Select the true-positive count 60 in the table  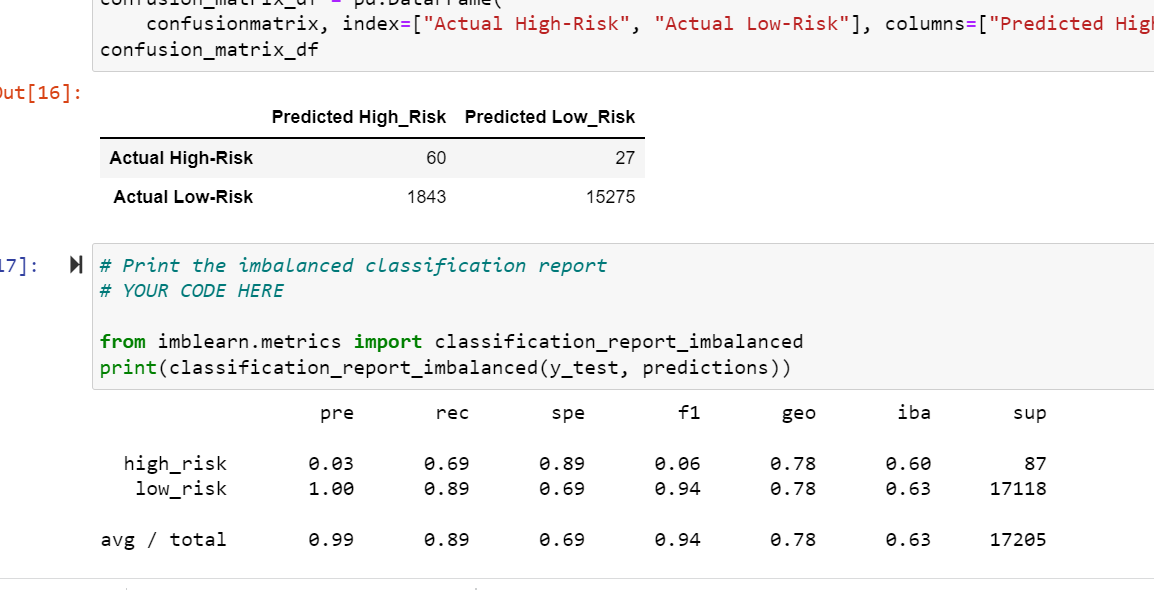point(436,158)
